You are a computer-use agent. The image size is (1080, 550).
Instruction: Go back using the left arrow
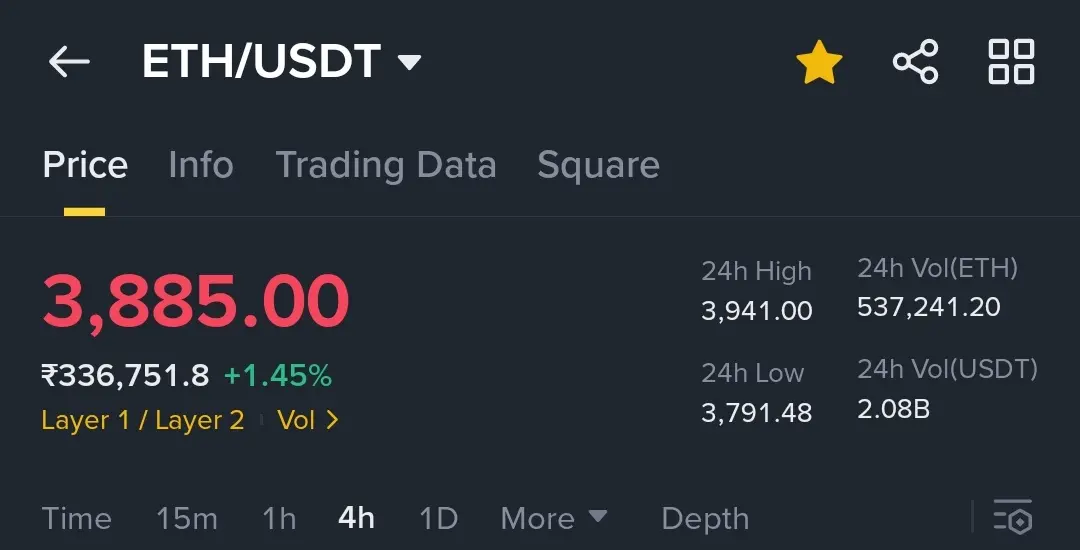click(69, 62)
